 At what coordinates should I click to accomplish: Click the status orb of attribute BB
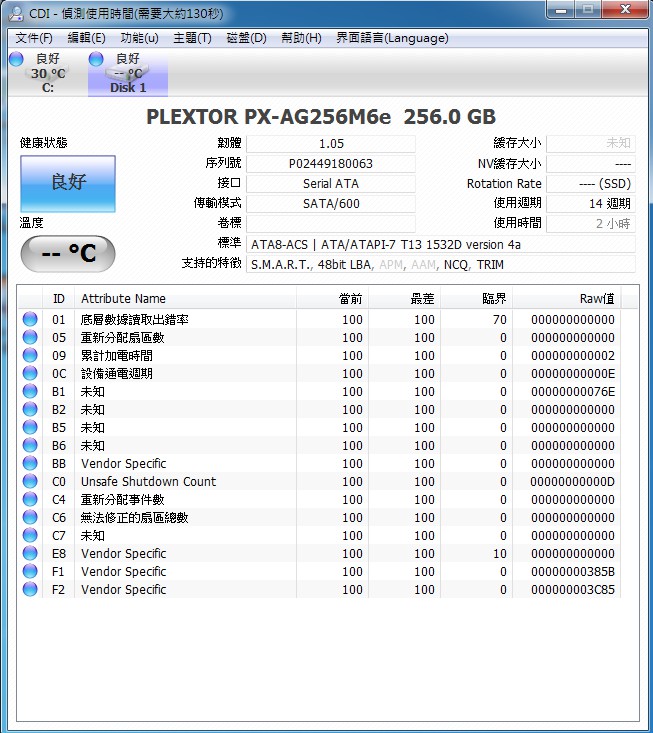pos(30,463)
